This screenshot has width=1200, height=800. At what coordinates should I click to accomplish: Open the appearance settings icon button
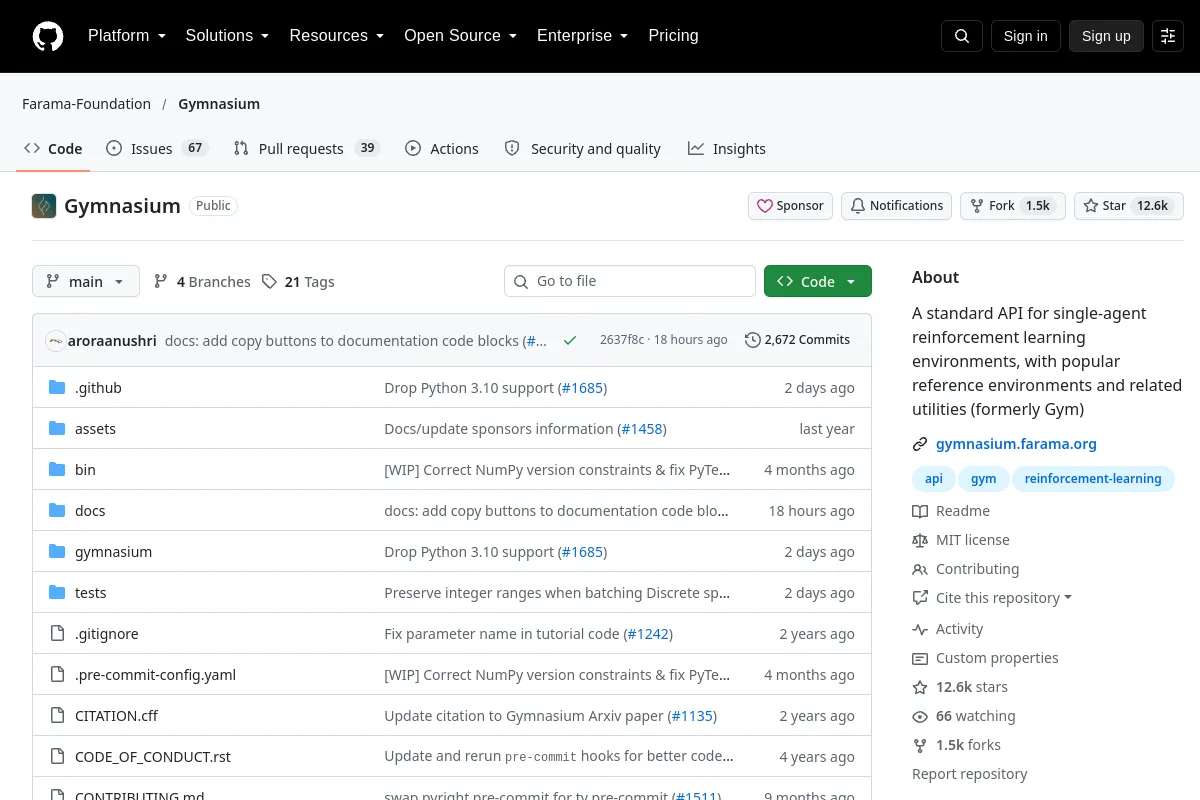coord(1168,36)
